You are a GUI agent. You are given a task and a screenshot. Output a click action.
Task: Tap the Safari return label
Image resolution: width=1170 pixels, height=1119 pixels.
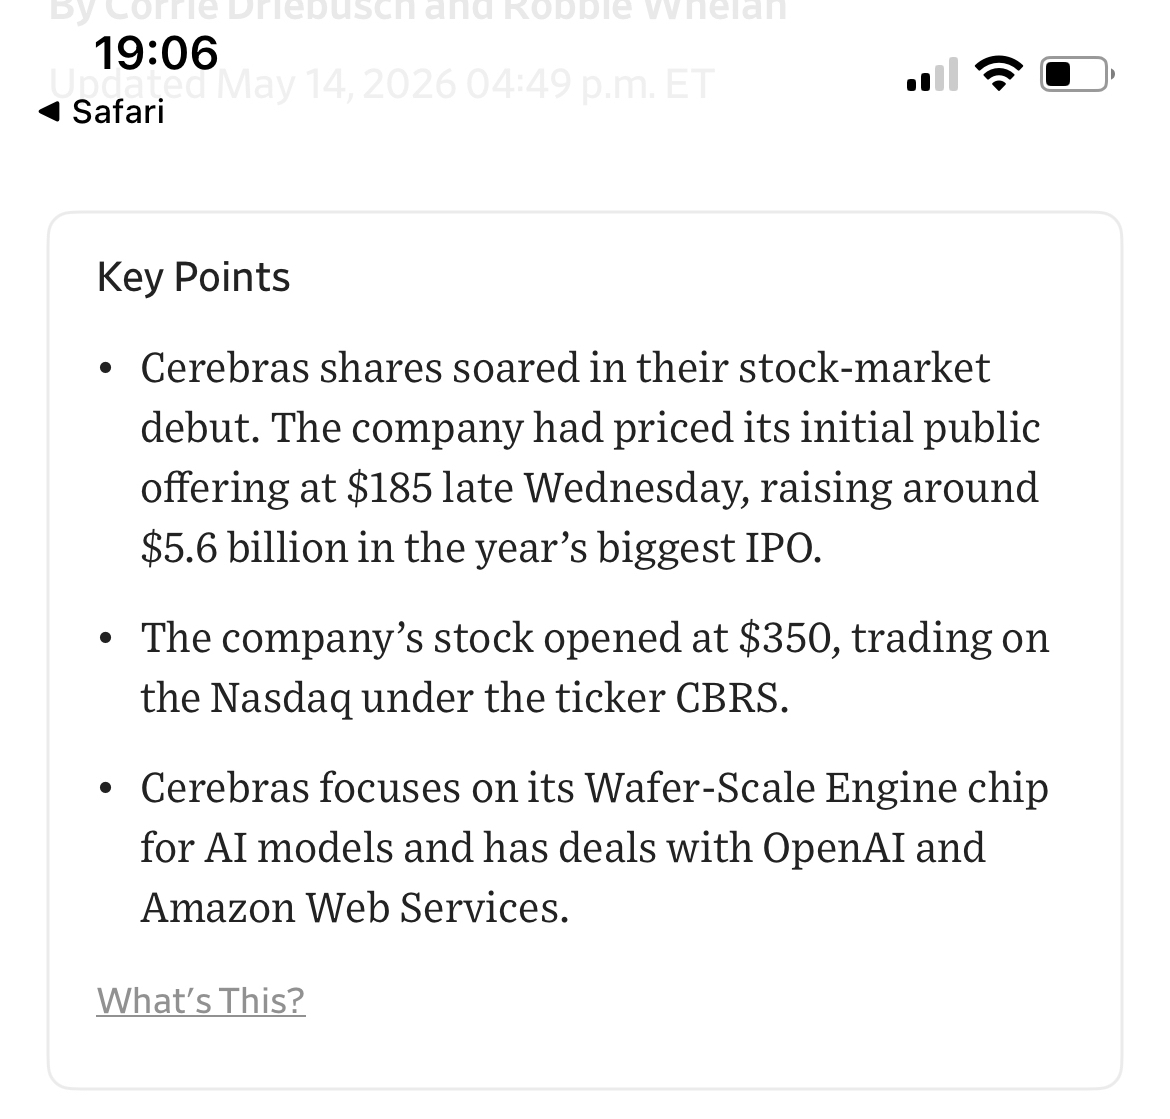click(118, 112)
